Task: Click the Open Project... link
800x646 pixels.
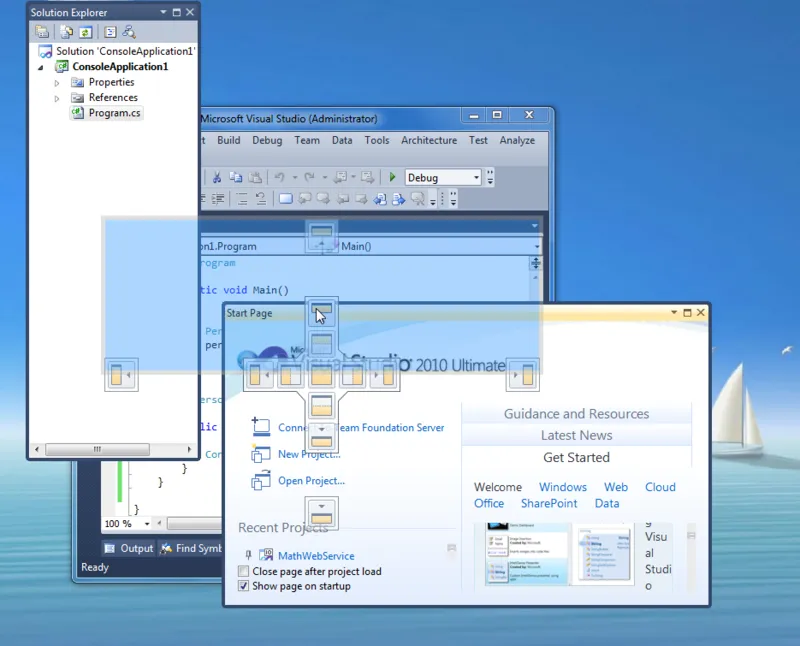Action: [311, 481]
